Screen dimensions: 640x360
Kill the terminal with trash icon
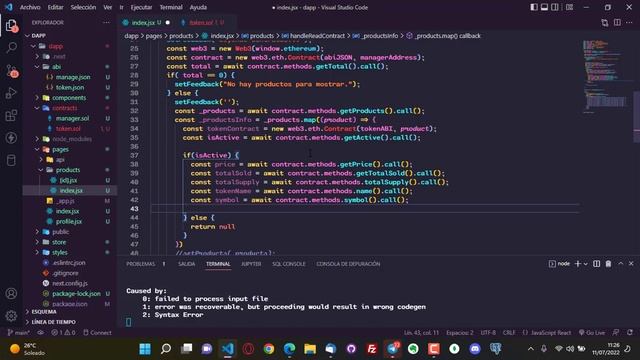(609, 264)
